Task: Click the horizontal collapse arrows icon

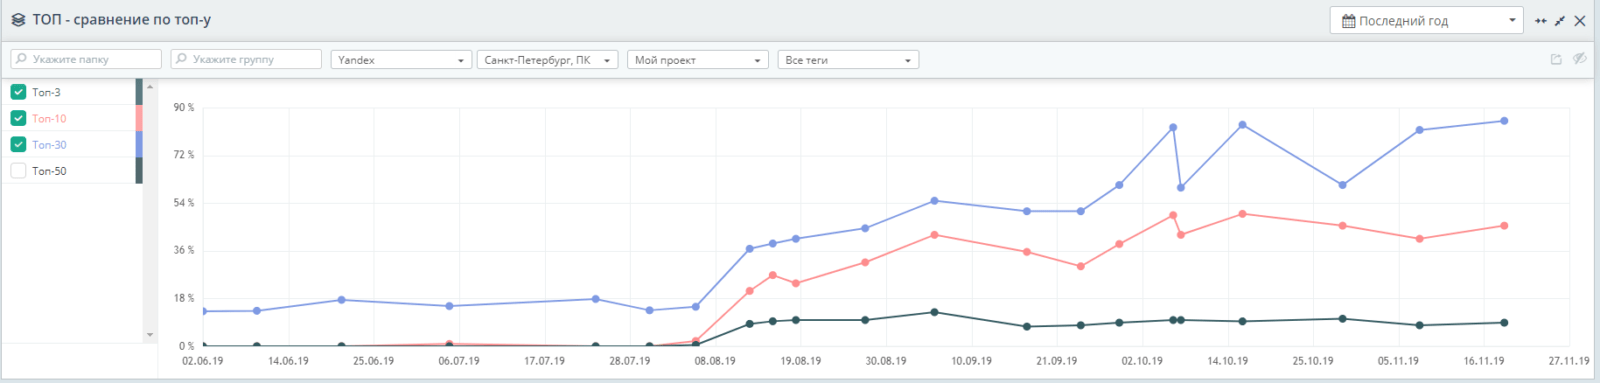Action: point(1541,21)
